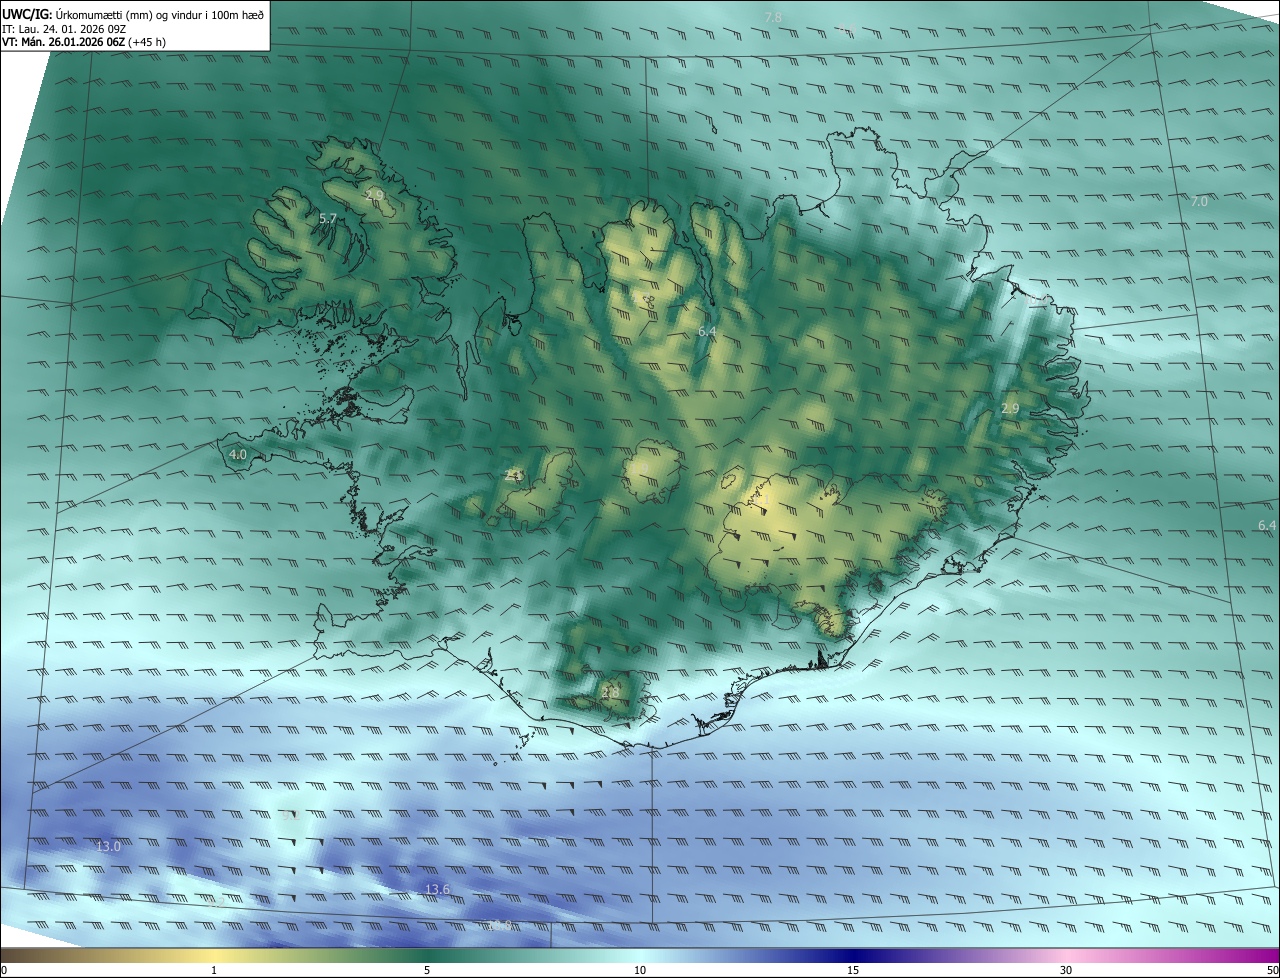
Task: Click the 6.4 label over North Iceland
Action: point(707,330)
